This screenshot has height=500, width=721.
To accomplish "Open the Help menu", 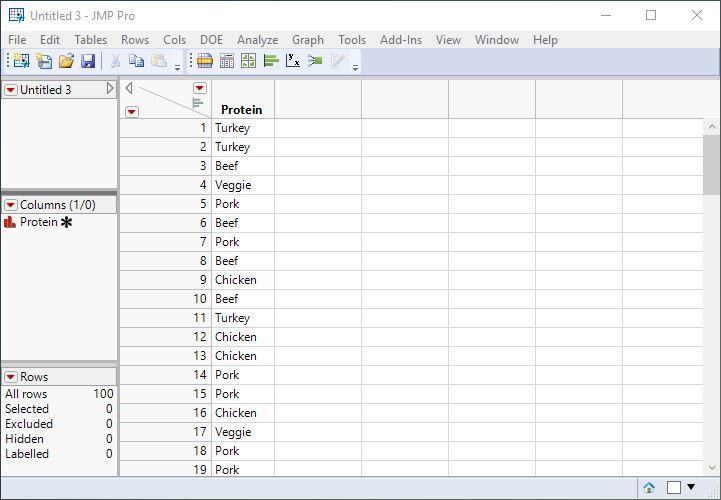I will pos(545,40).
